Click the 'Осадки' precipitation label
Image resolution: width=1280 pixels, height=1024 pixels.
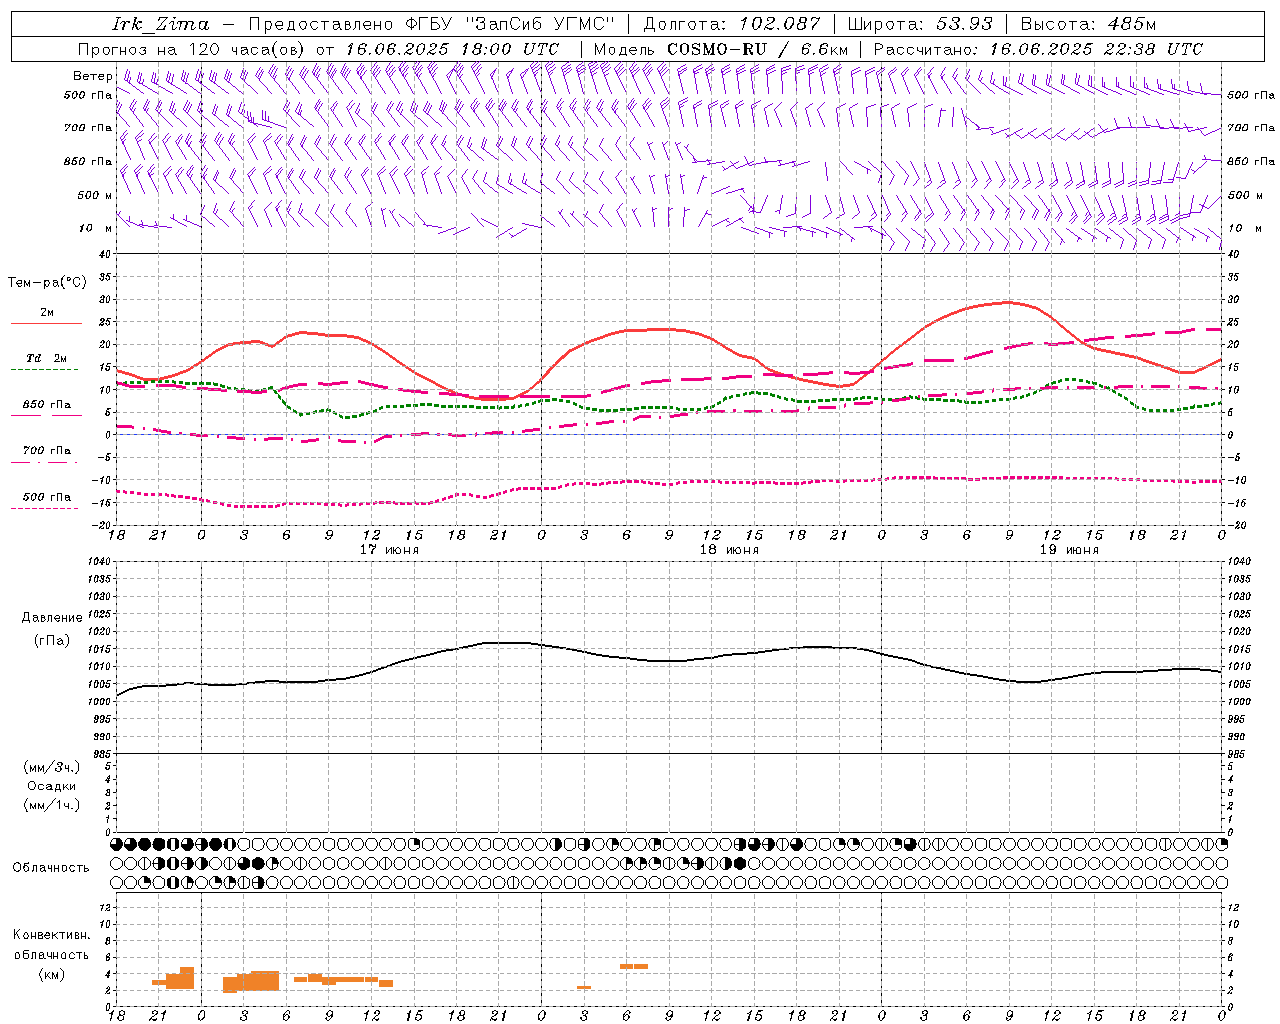pyautogui.click(x=51, y=786)
